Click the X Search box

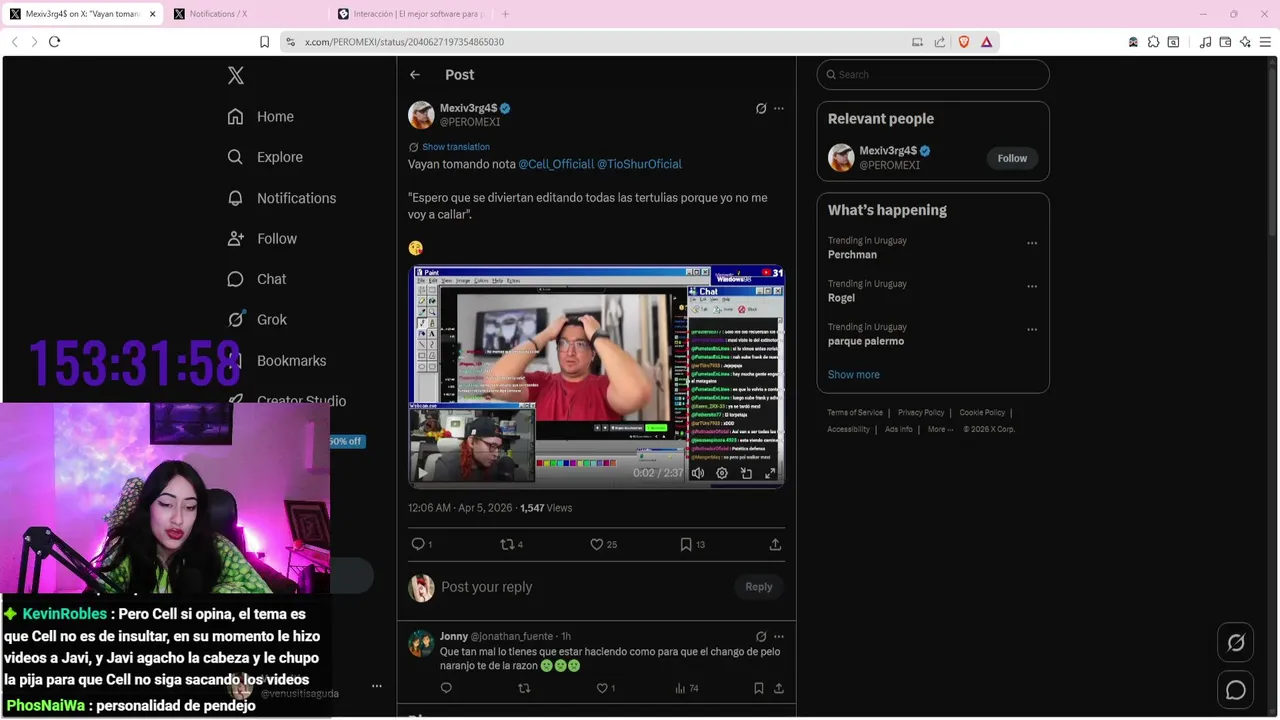(933, 75)
